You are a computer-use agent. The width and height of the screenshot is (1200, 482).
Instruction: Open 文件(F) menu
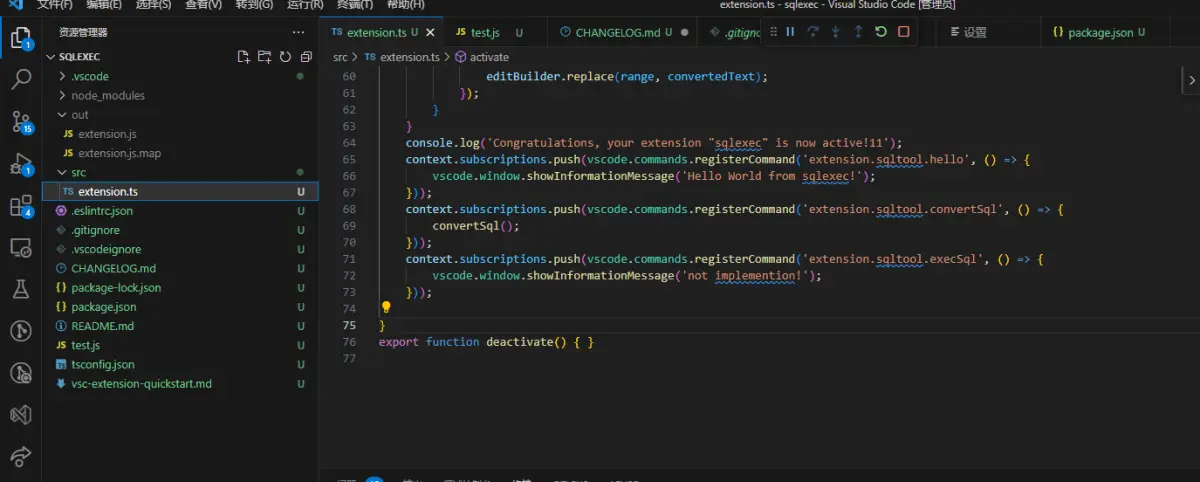[56, 5]
